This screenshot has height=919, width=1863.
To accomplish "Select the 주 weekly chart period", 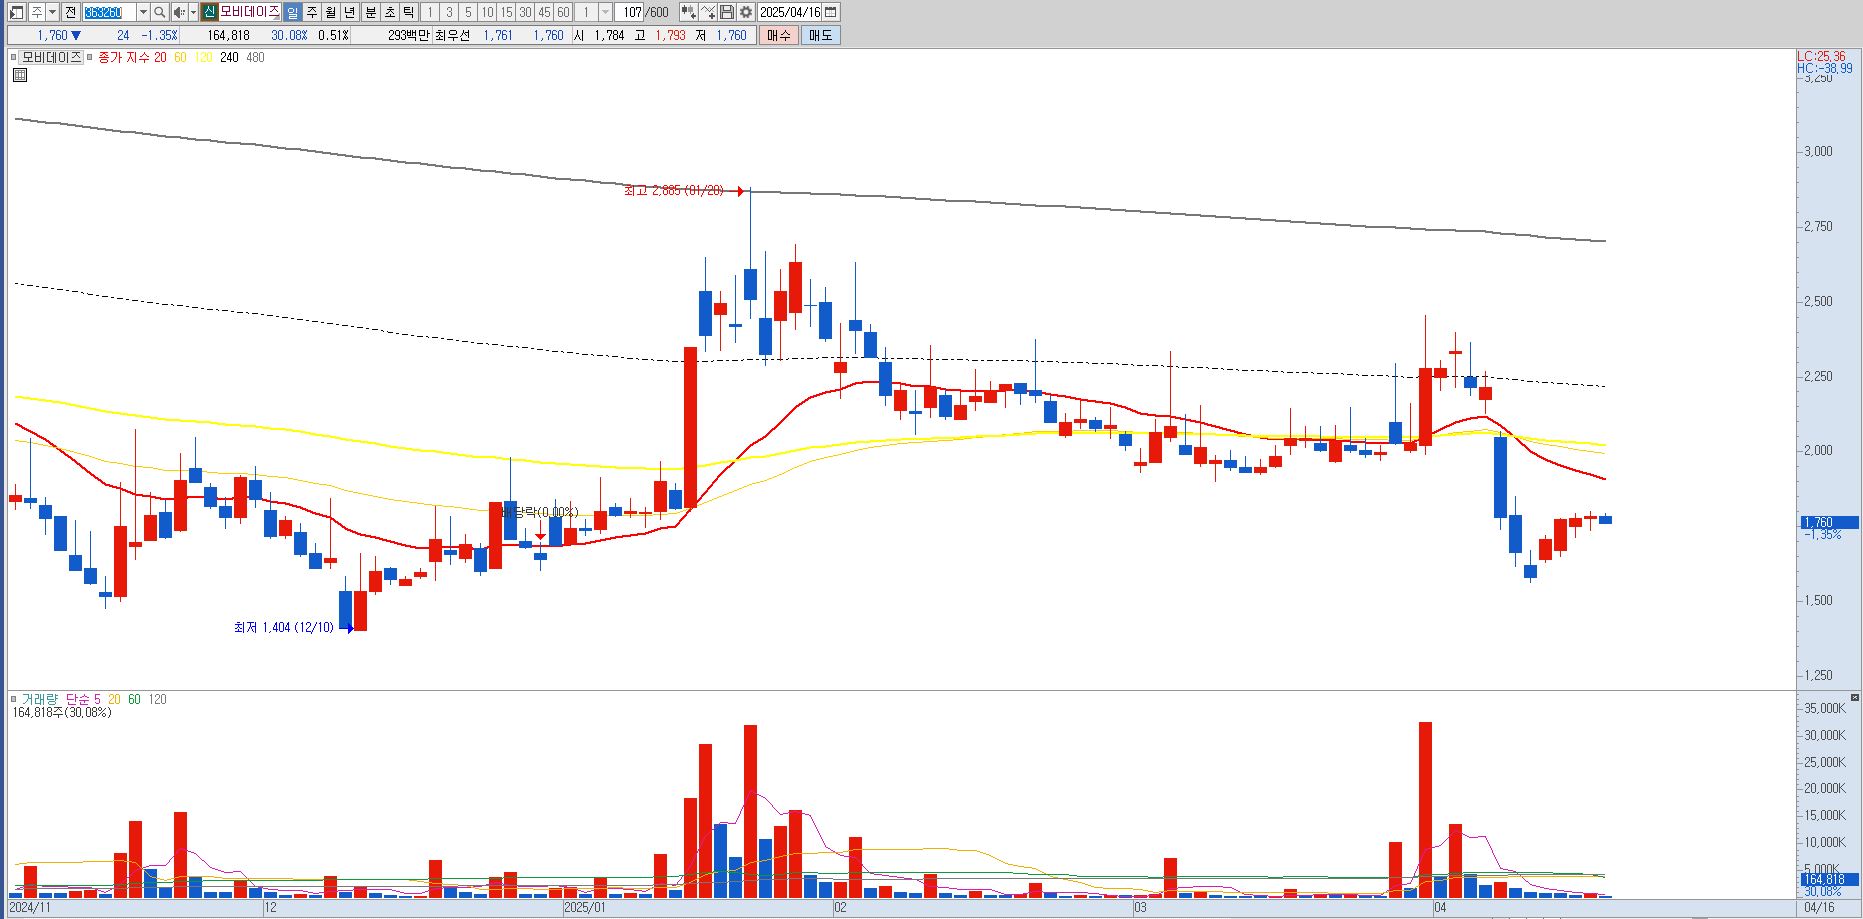I will point(311,12).
